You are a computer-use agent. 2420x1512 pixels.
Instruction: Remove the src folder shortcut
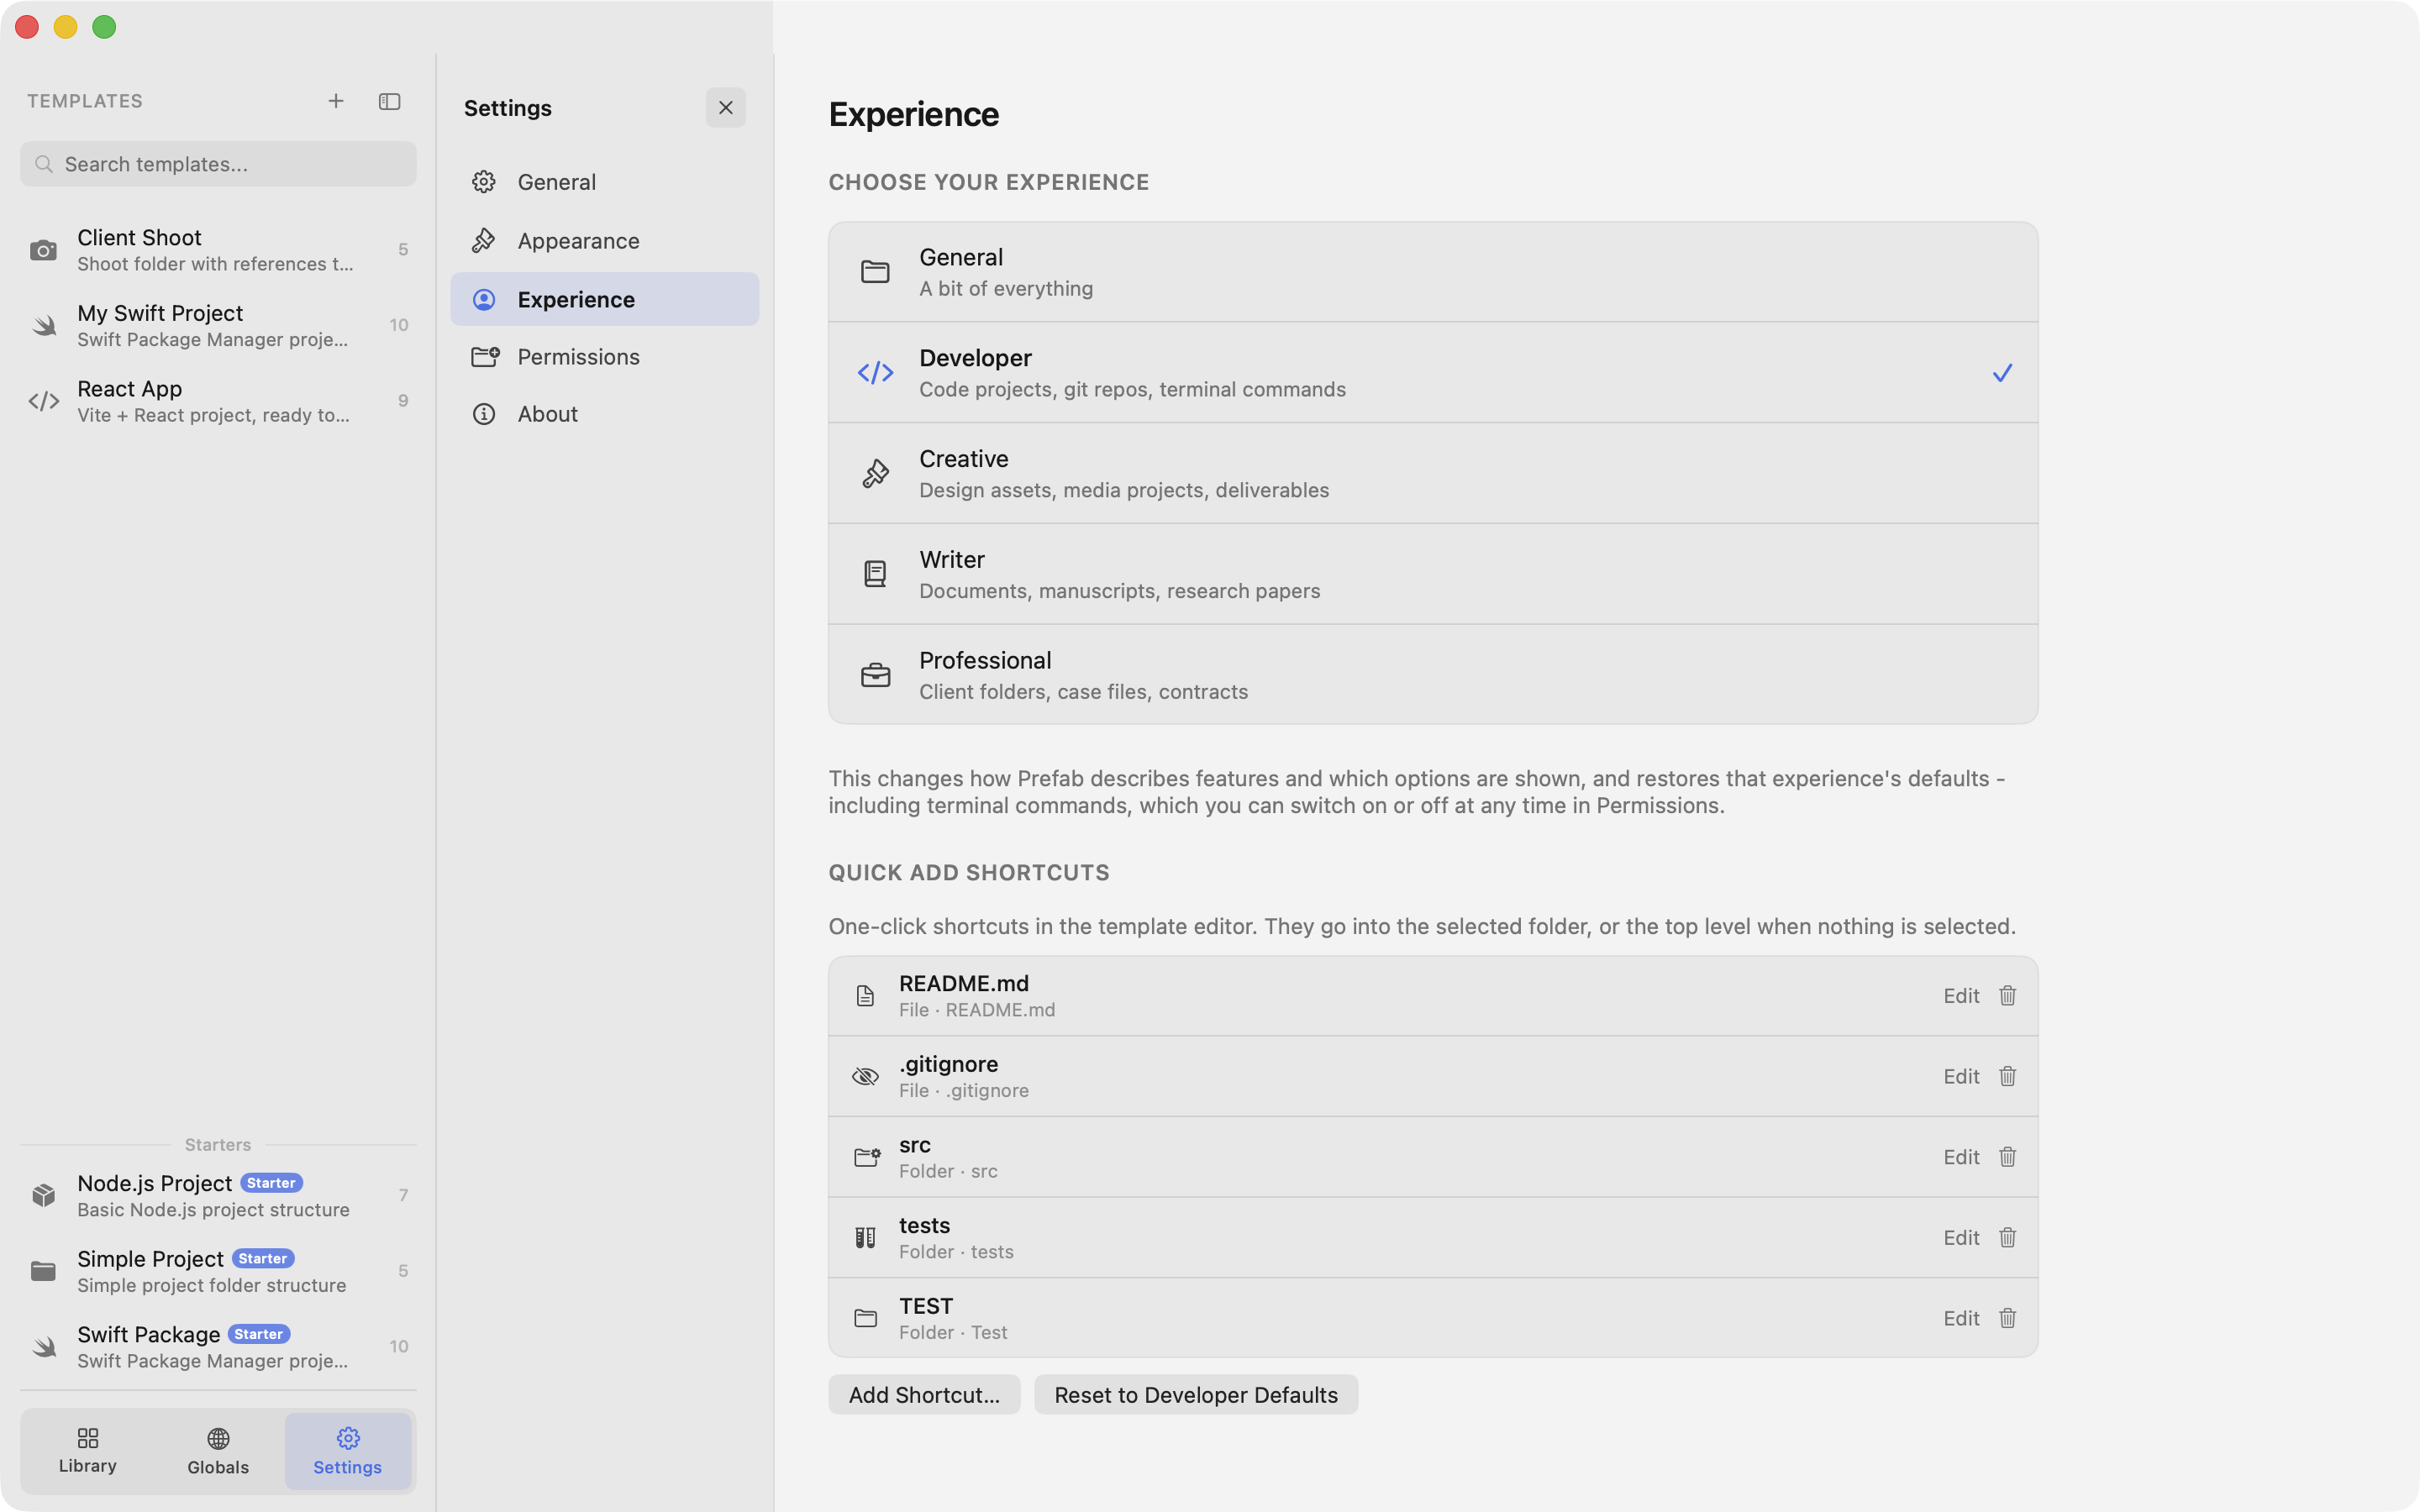pos(2007,1157)
